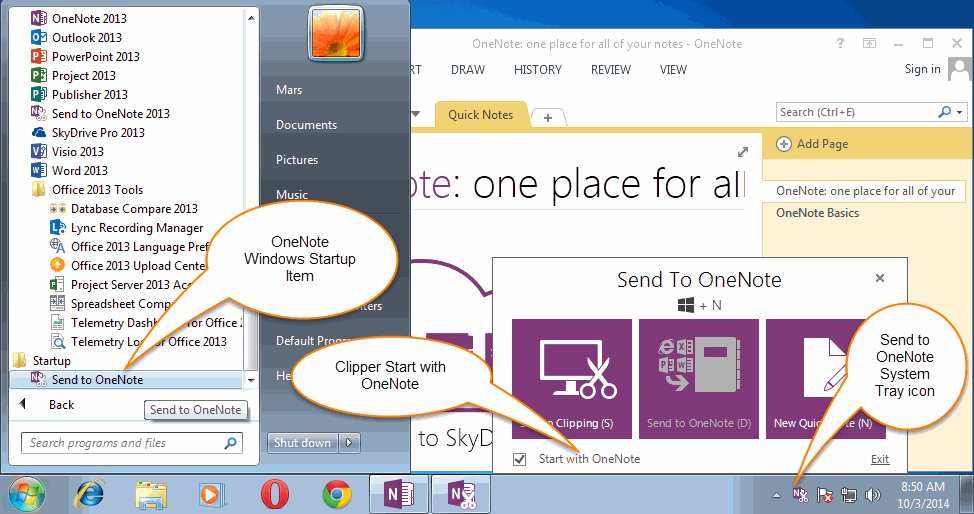Click the volume speaker tray icon
This screenshot has width=974, height=514.
pos(873,495)
